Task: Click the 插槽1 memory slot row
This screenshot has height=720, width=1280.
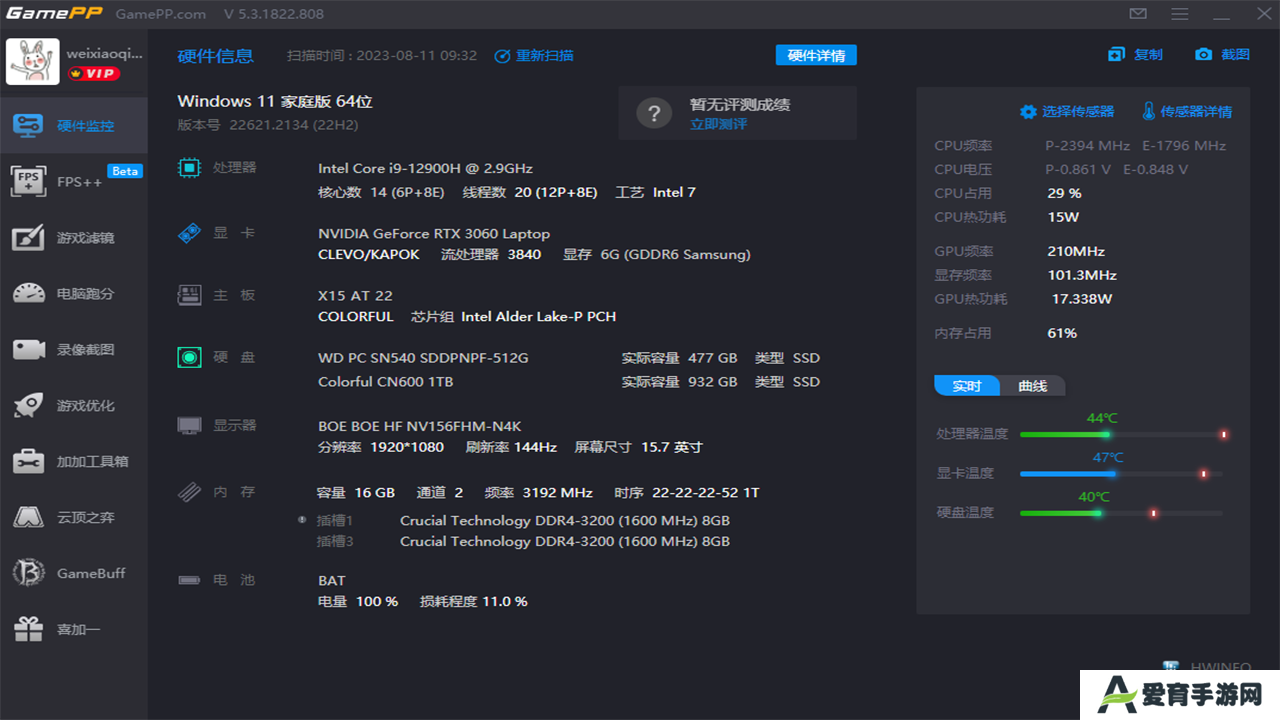Action: point(523,520)
